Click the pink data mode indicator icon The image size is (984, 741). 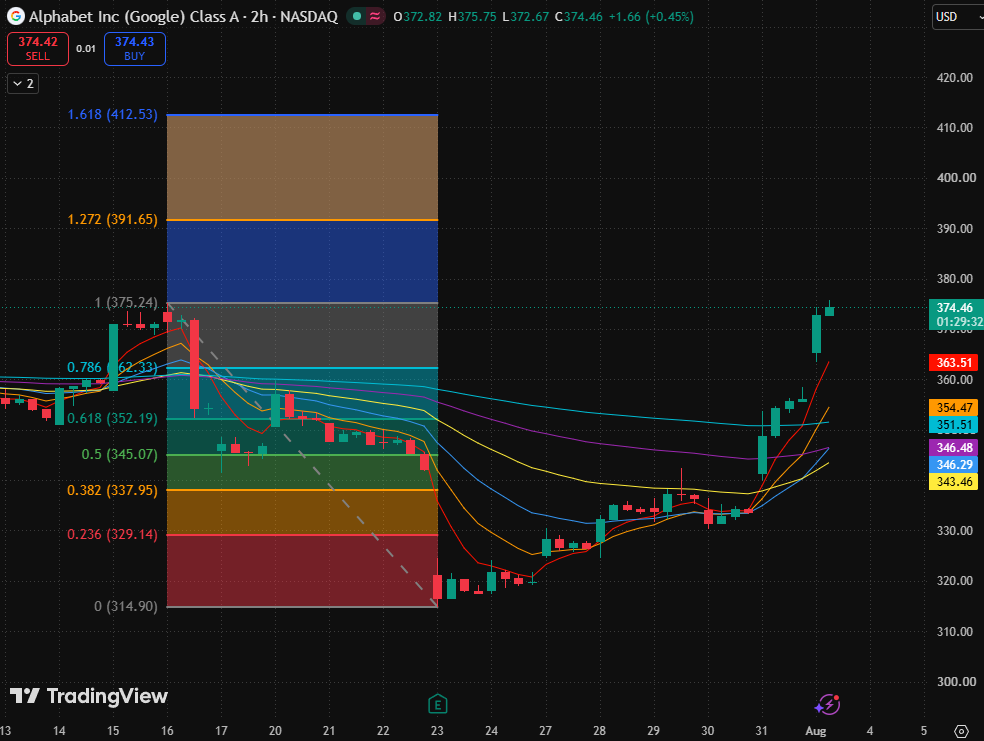click(375, 17)
